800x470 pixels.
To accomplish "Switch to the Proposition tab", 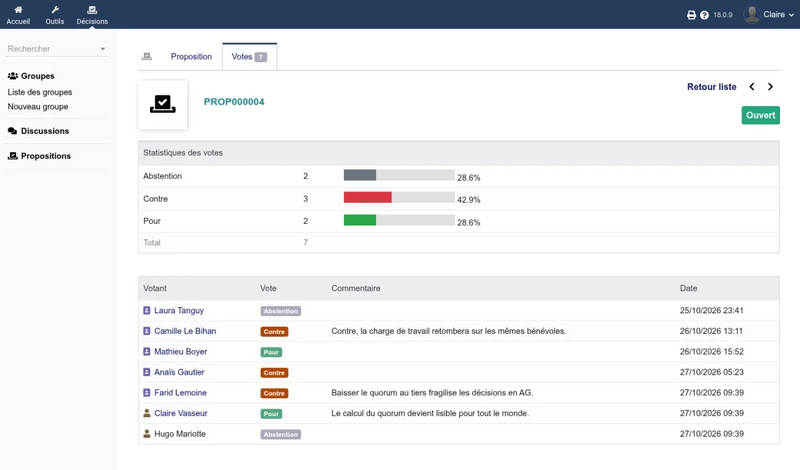I will pos(191,57).
